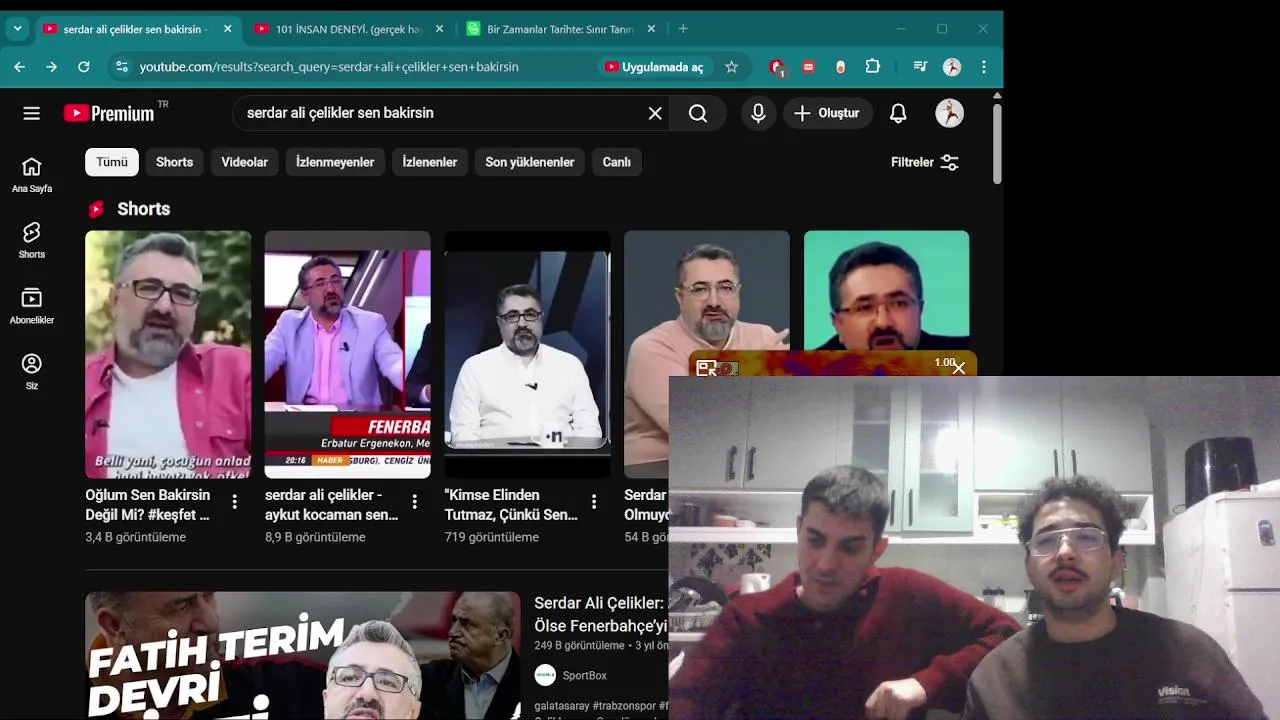Reload the page with the refresh icon
This screenshot has height=720, width=1280.
click(83, 67)
